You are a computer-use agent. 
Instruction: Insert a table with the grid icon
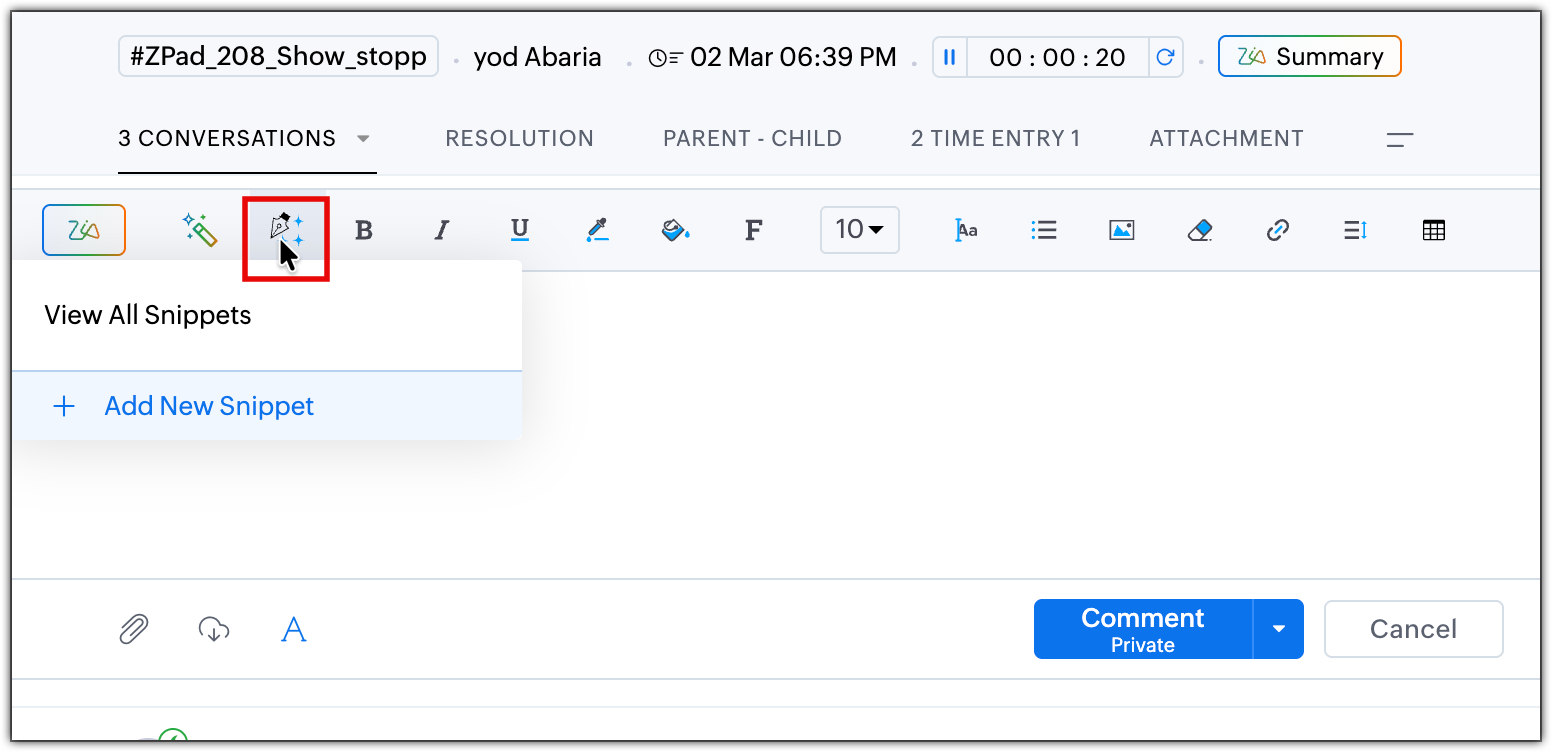[1433, 231]
